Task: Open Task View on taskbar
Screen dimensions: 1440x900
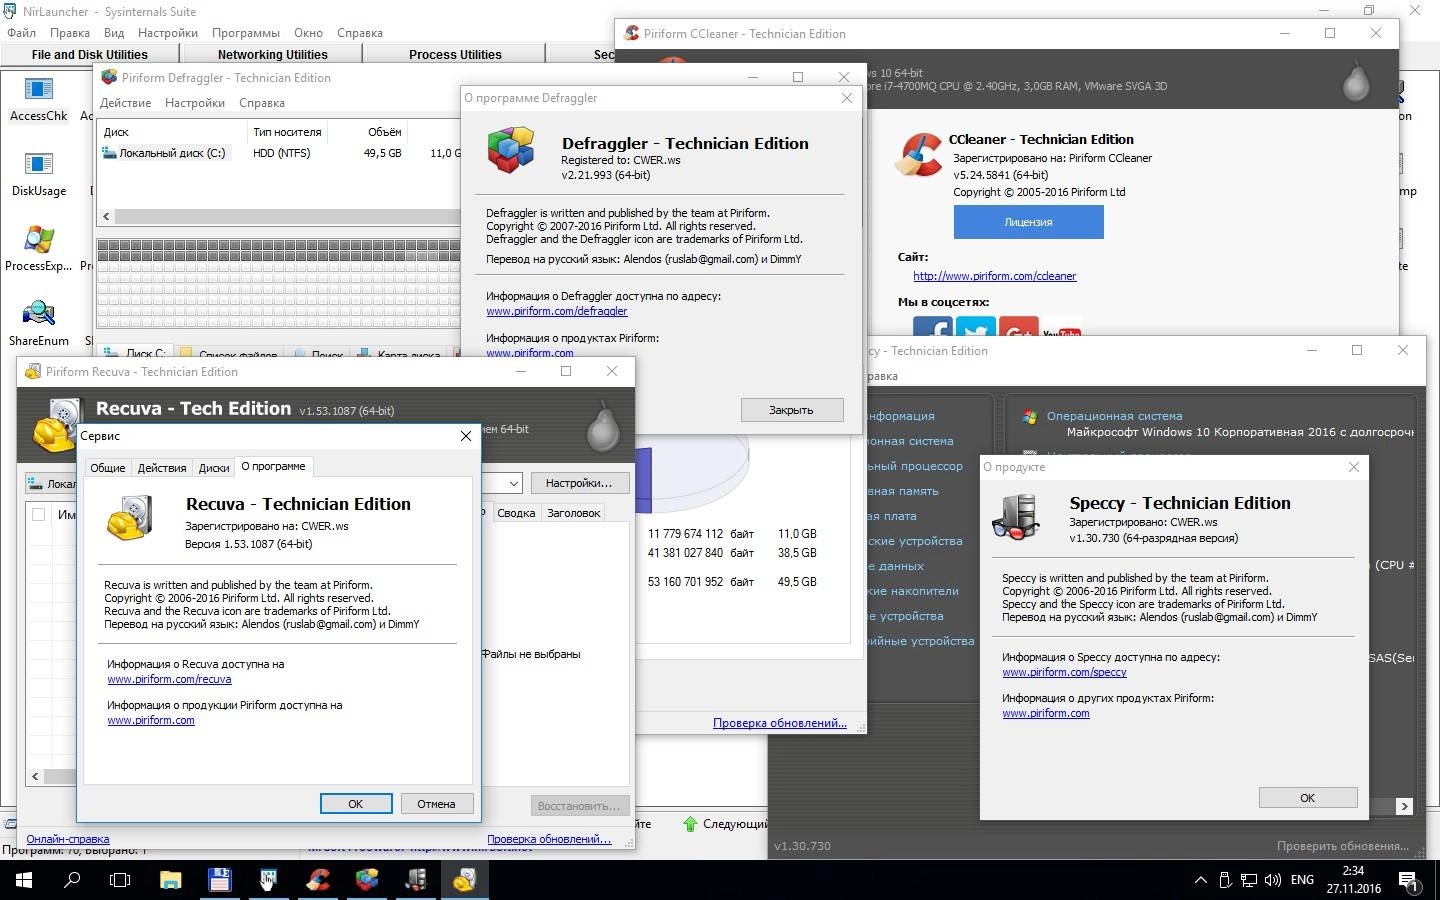Action: (x=120, y=880)
